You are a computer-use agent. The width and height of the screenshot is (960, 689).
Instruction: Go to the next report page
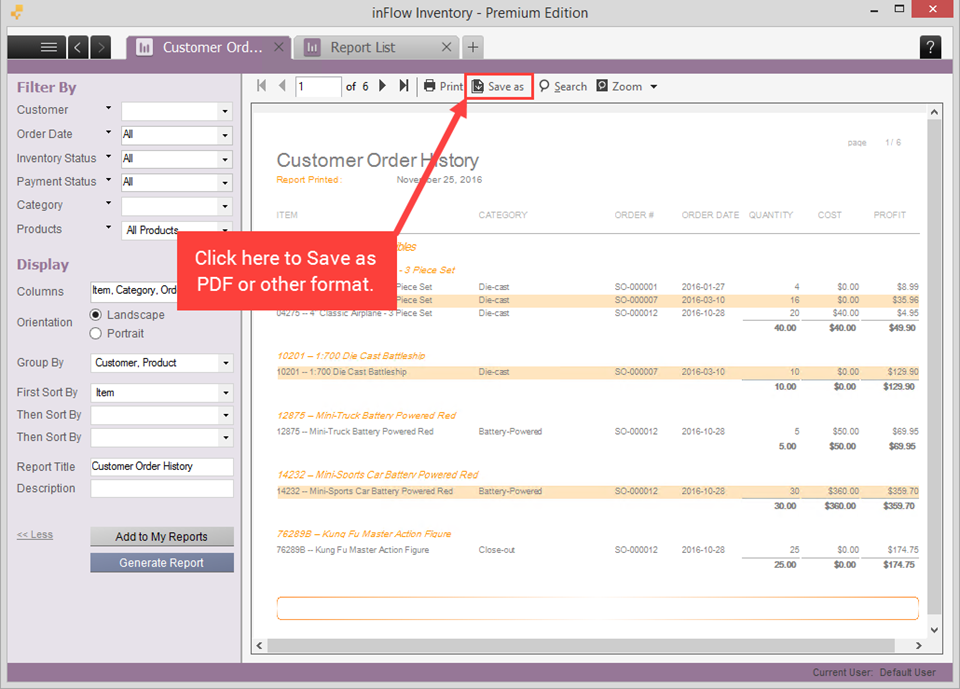coord(382,86)
